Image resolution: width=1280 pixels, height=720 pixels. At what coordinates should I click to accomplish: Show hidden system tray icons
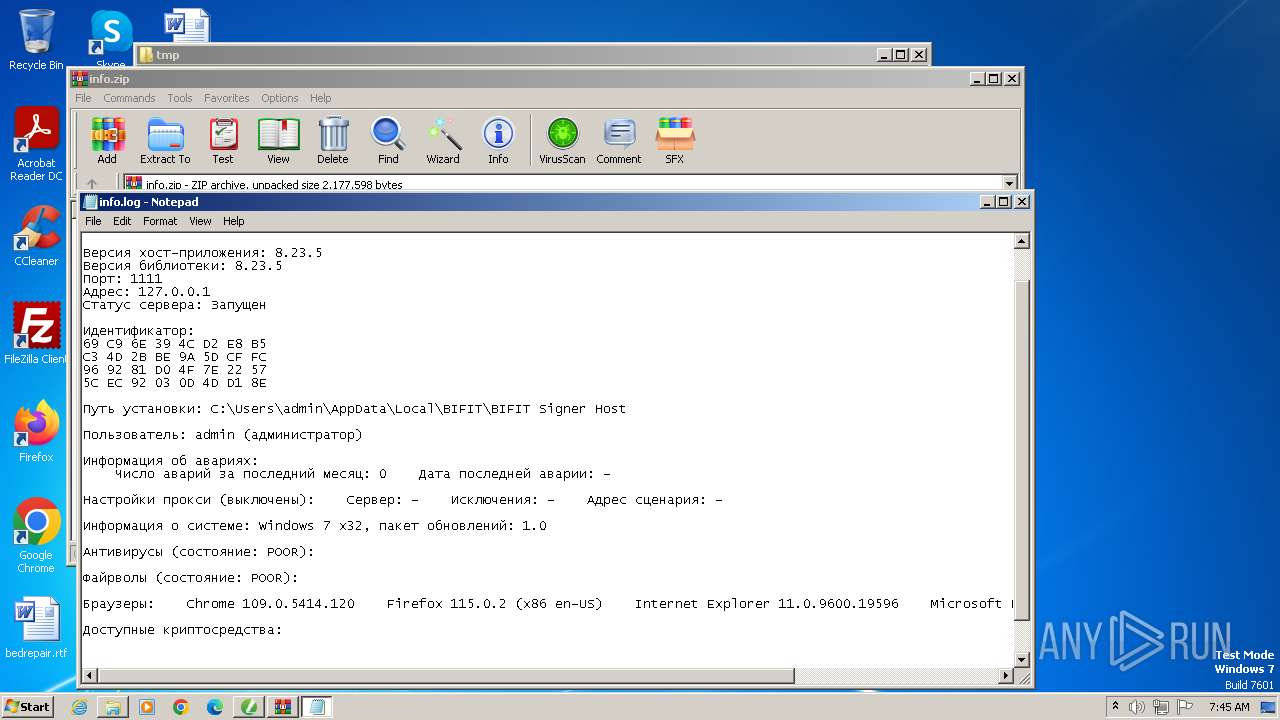(x=1116, y=707)
